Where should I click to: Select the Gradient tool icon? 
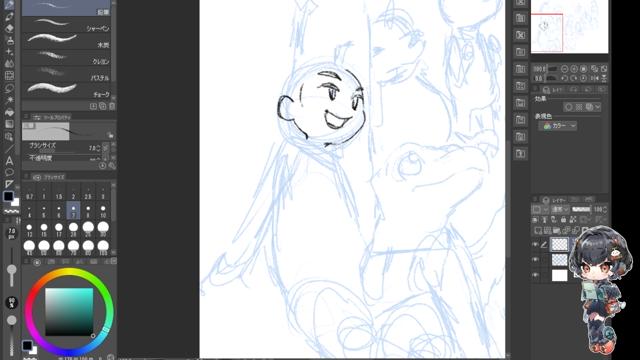pyautogui.click(x=9, y=124)
